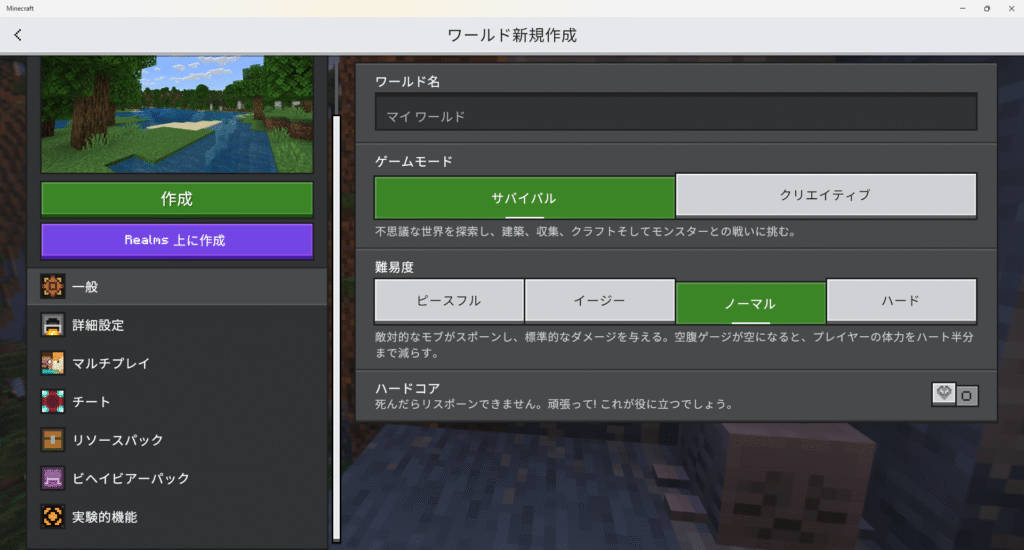The image size is (1024, 550).
Task: Select サバイバル game mode
Action: tap(524, 197)
